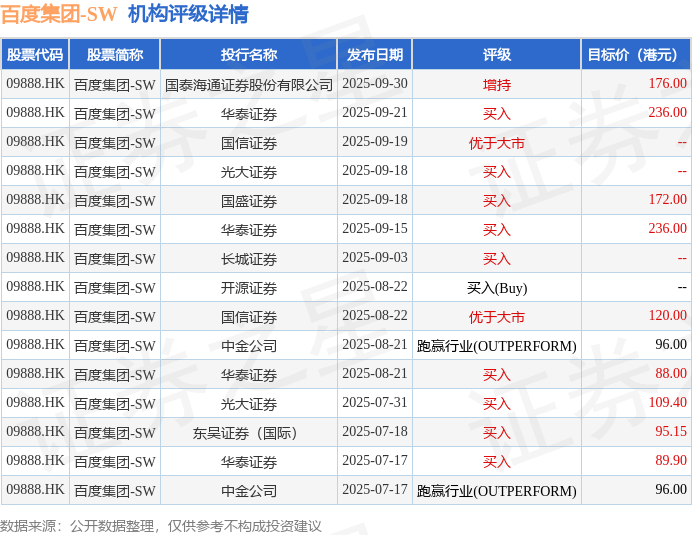
Task: Click target price 109.40
Action: 668,403
